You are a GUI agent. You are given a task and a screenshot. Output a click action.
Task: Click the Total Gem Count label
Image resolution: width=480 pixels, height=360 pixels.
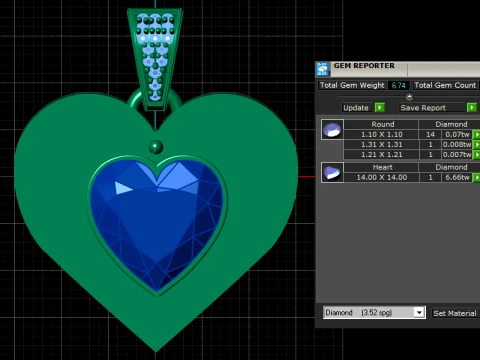(445, 85)
